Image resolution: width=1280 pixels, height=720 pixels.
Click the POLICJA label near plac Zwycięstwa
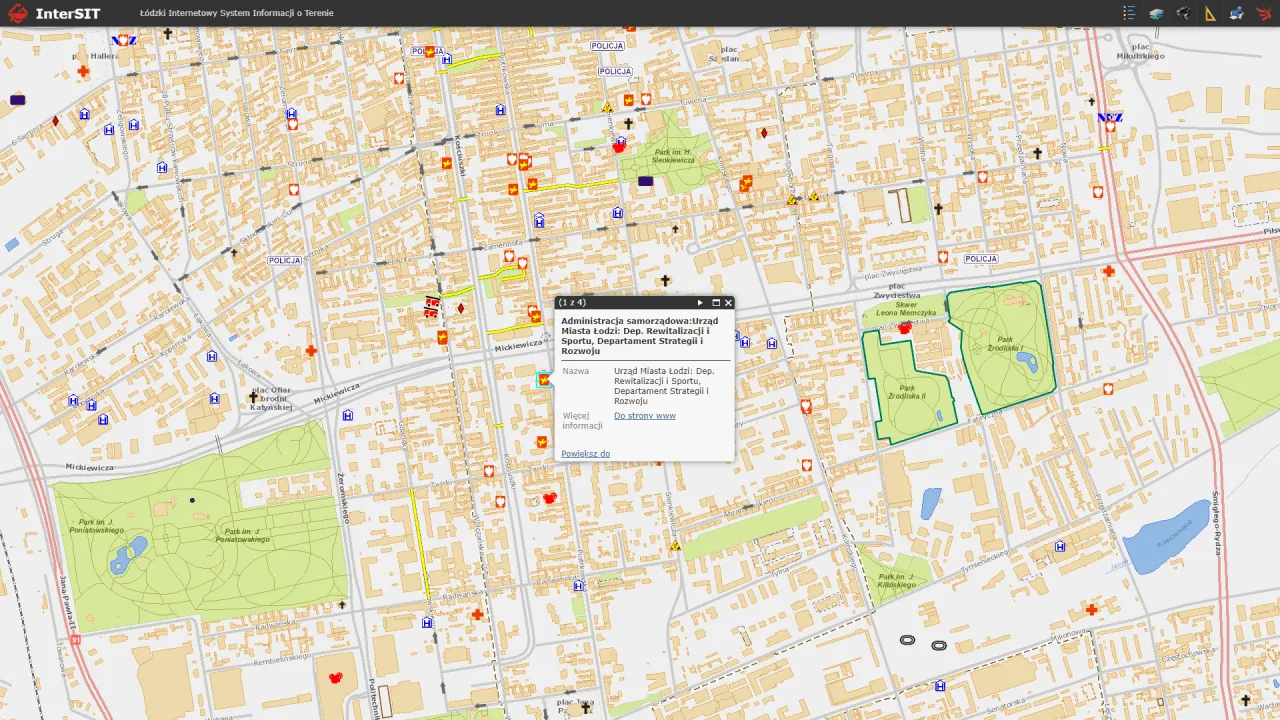[981, 259]
